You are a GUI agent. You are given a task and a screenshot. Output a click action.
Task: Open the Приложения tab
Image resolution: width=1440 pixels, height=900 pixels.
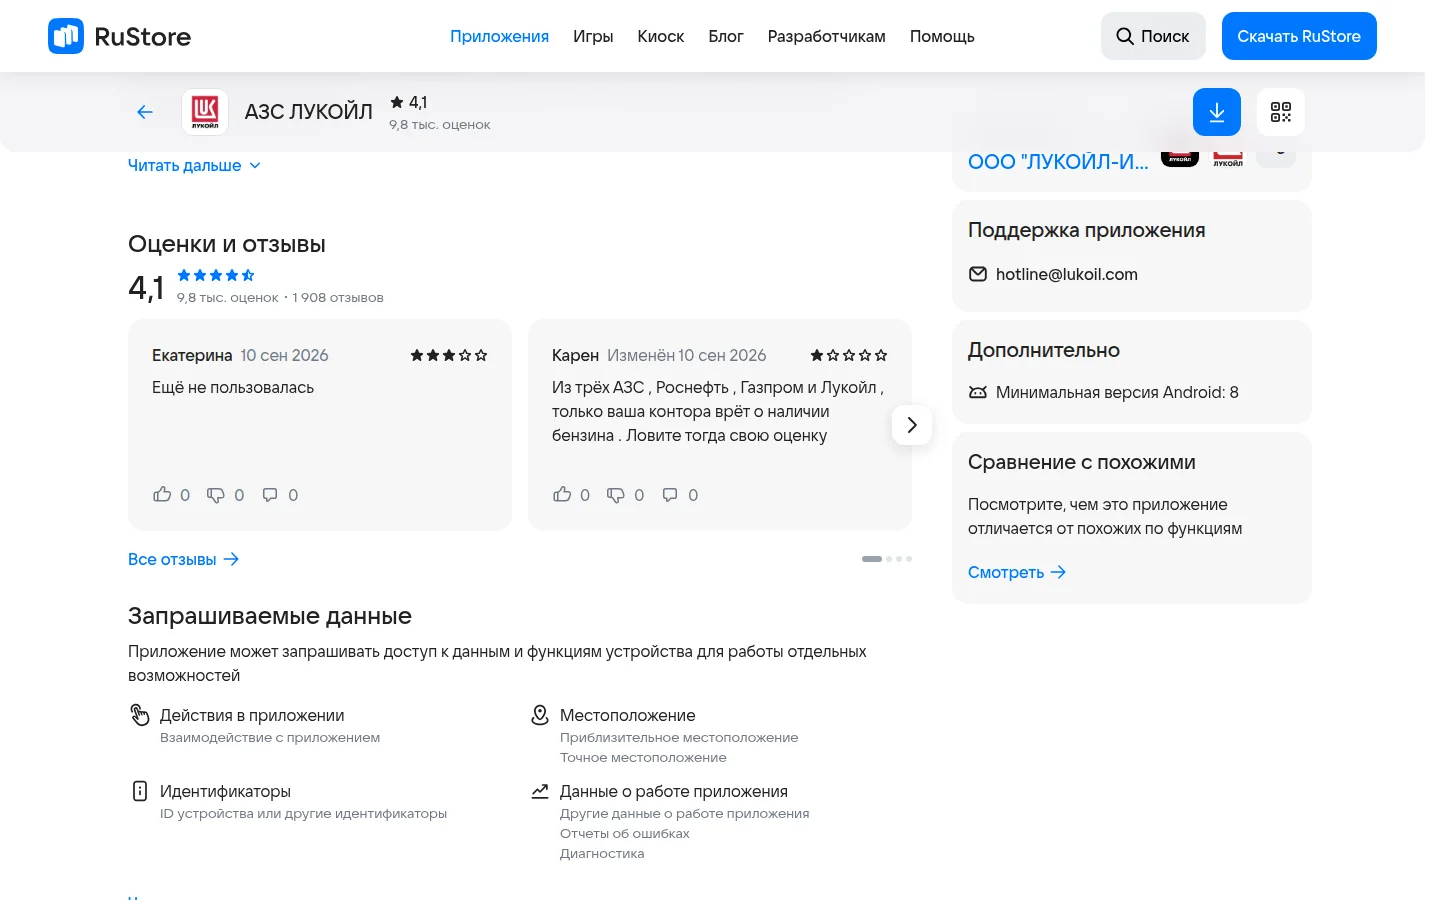point(499,36)
